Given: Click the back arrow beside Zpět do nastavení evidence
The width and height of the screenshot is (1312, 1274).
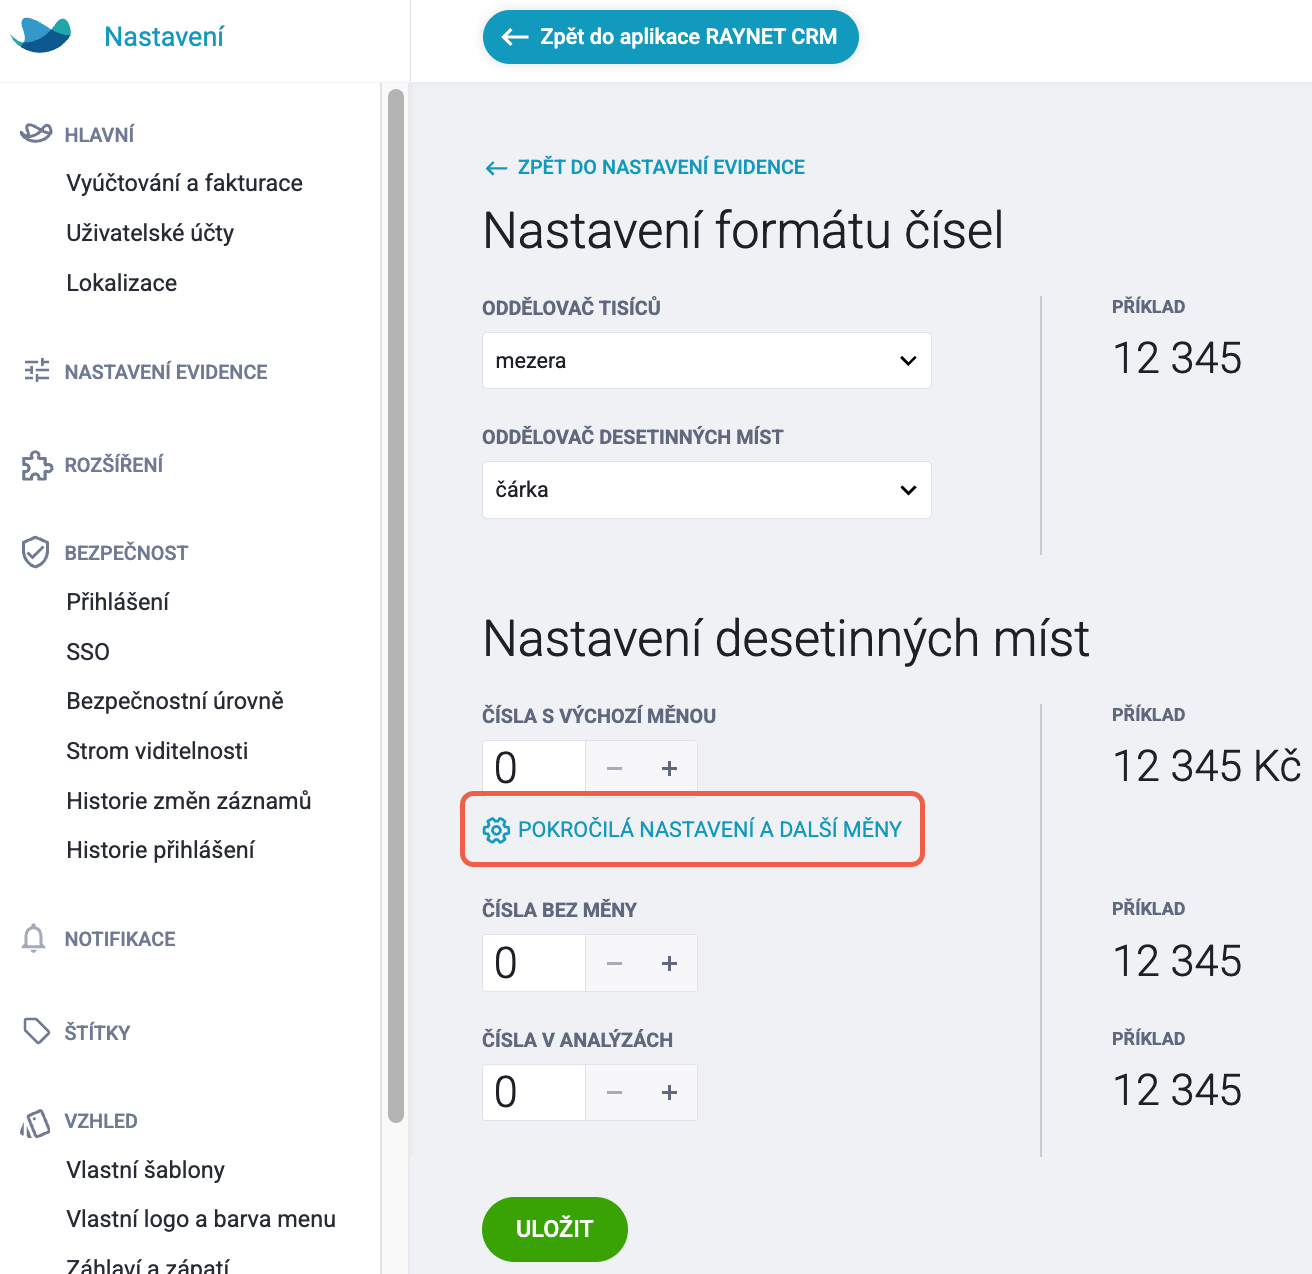Looking at the screenshot, I should coord(496,168).
